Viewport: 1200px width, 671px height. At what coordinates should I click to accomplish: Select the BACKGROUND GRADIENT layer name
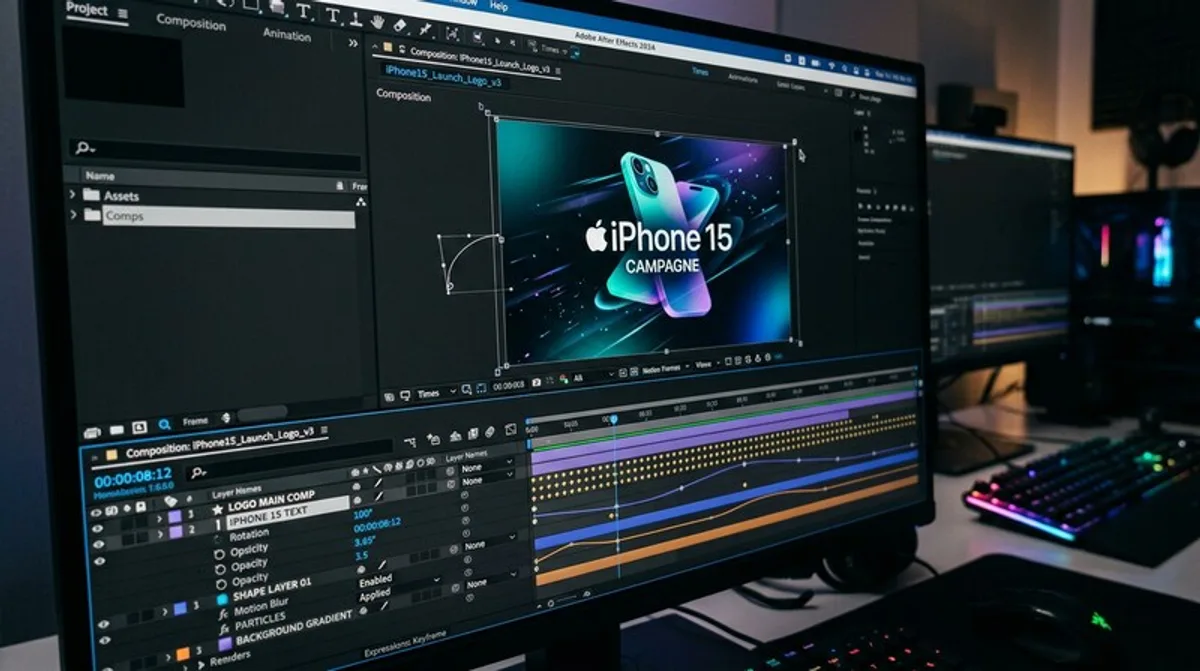[x=294, y=628]
